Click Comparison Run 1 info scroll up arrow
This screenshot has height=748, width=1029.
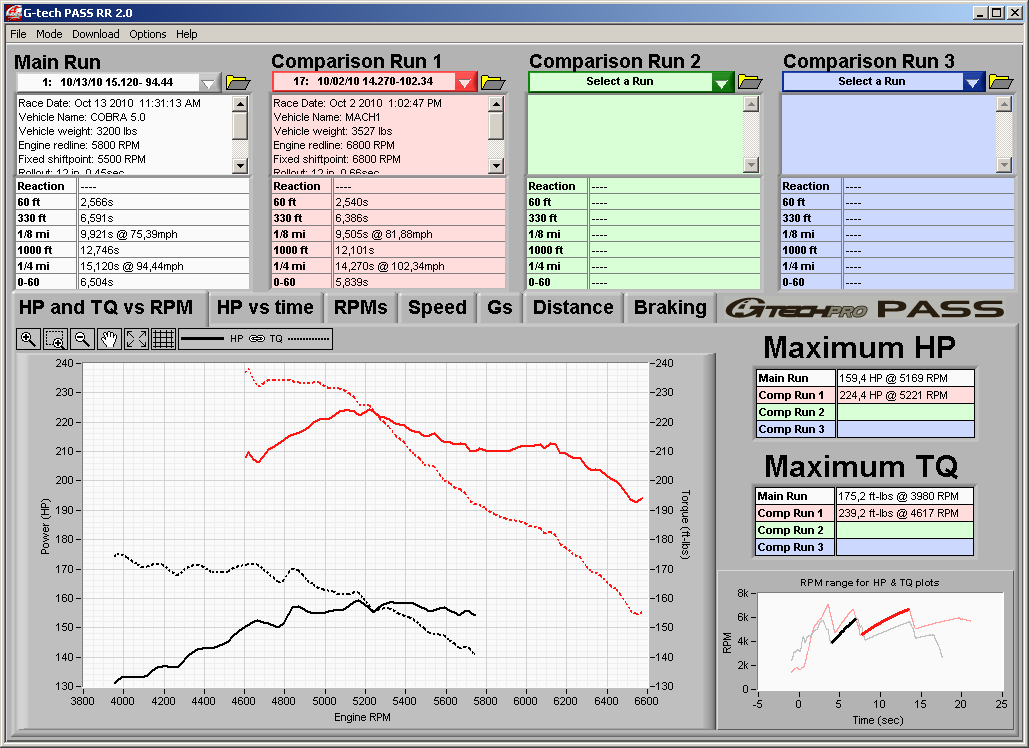(496, 104)
